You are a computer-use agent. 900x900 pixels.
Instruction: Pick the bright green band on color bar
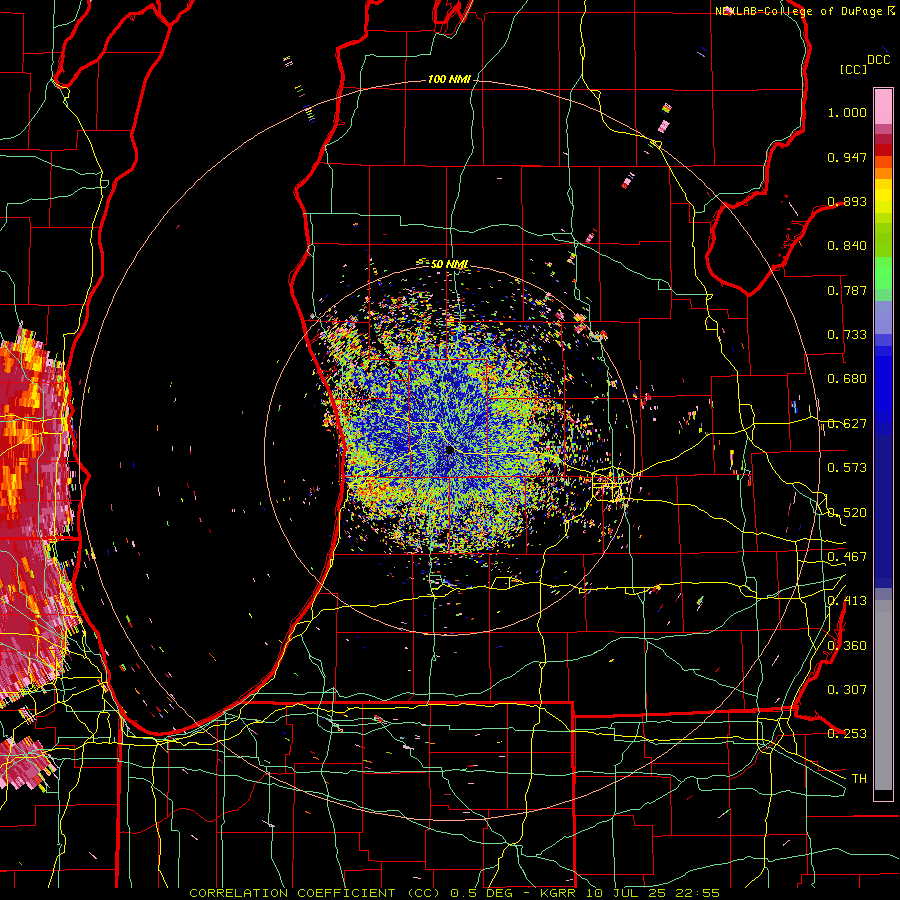(x=883, y=273)
